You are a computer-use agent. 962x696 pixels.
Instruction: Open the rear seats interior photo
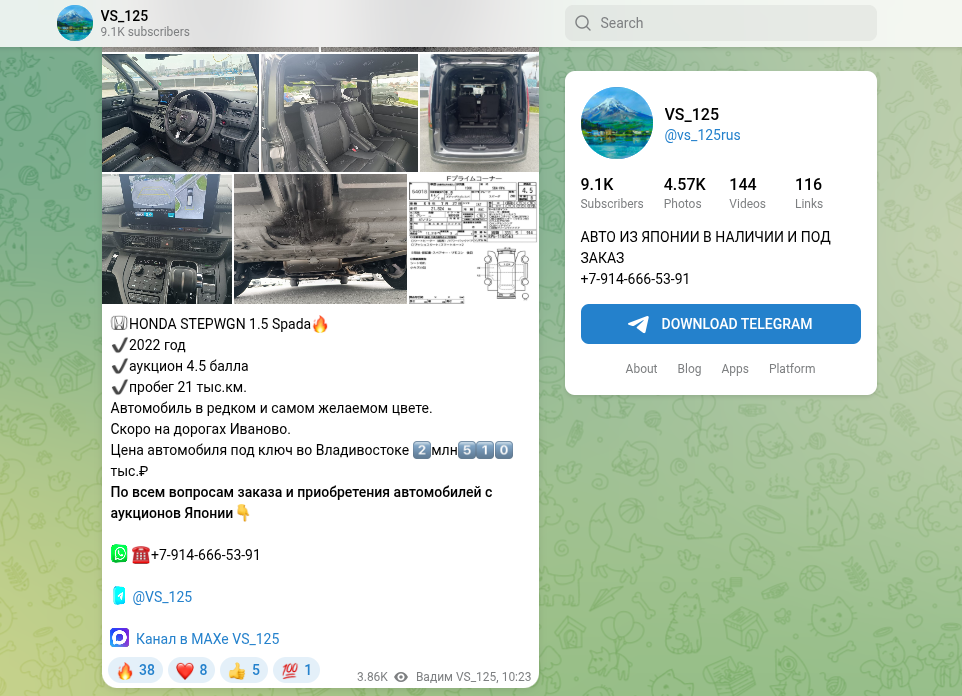339,113
